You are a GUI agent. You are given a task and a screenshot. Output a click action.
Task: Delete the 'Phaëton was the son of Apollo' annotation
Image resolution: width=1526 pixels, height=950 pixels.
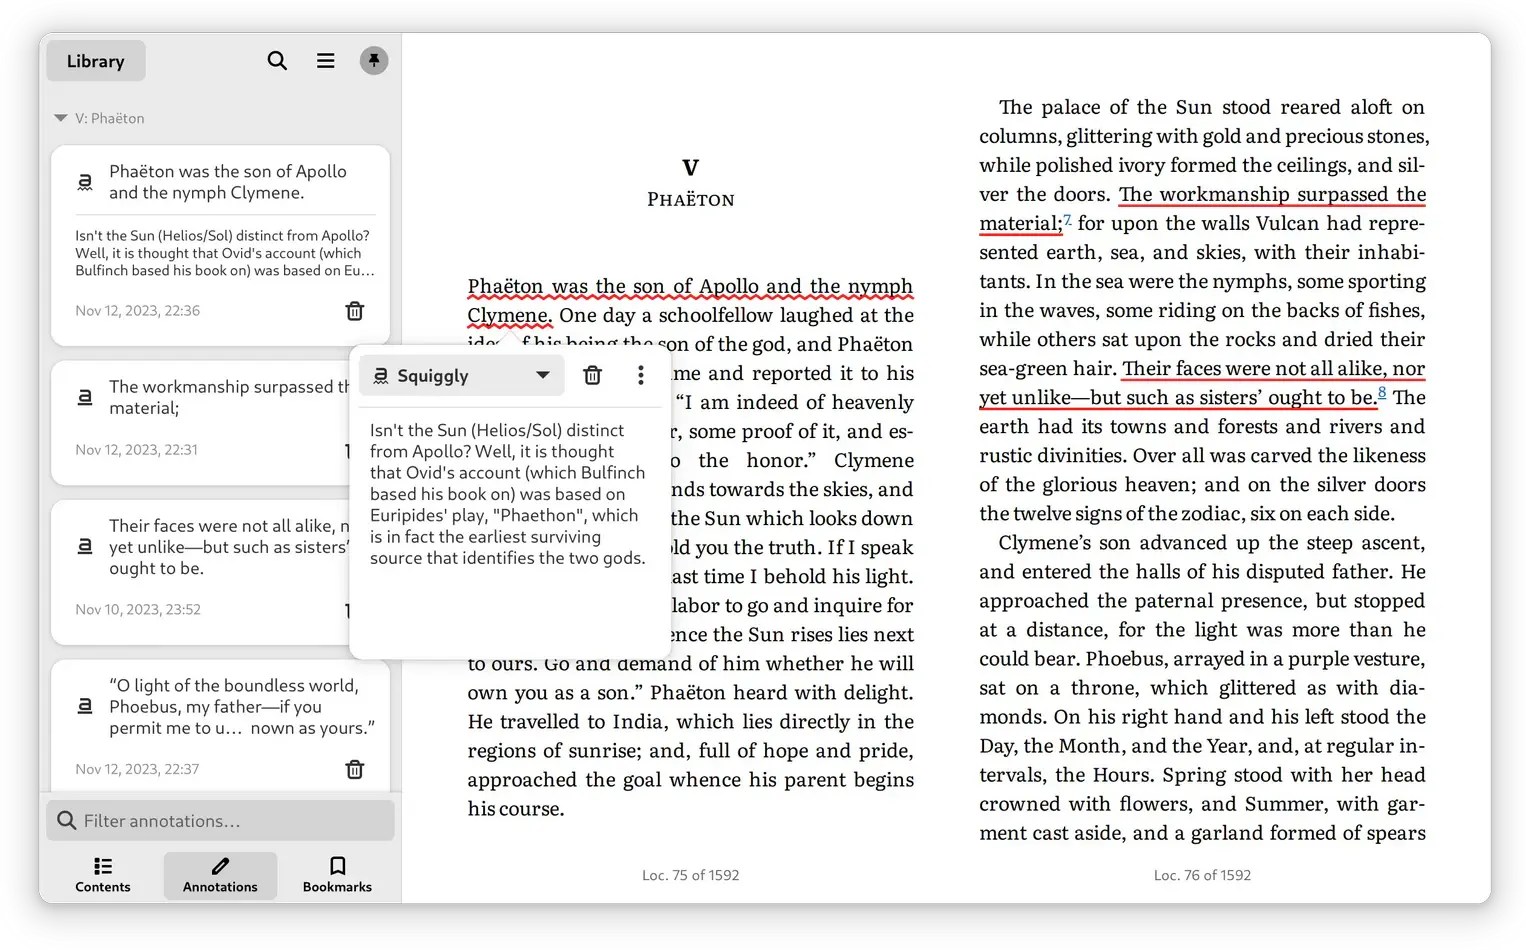355,311
